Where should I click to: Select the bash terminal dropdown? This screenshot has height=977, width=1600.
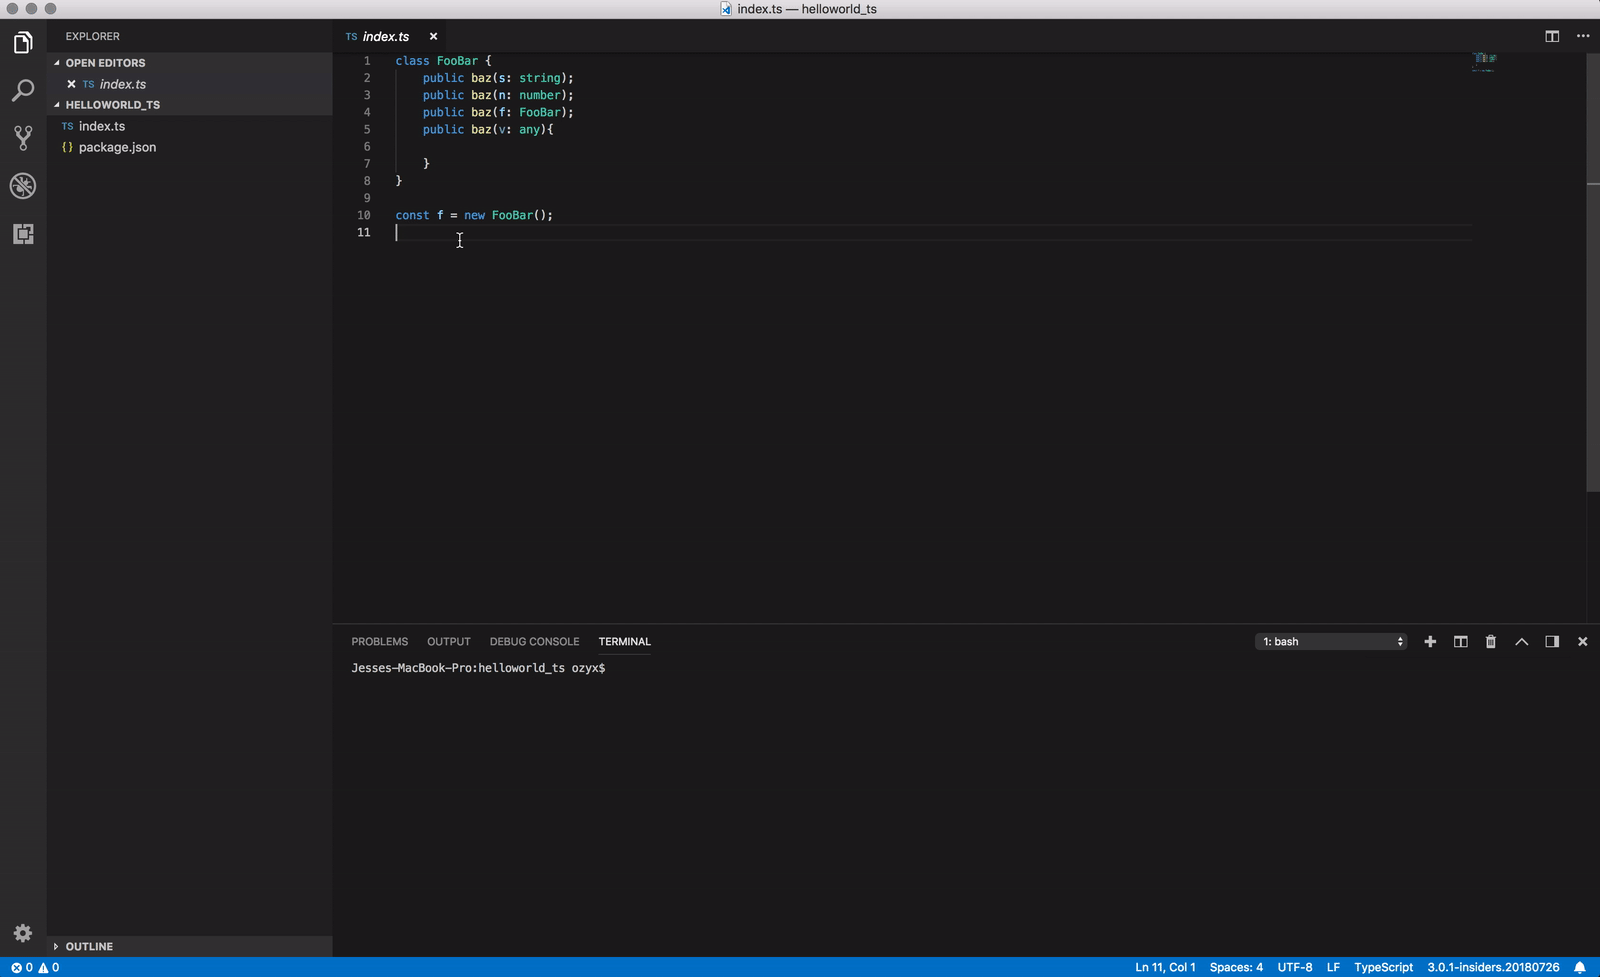click(x=1331, y=642)
